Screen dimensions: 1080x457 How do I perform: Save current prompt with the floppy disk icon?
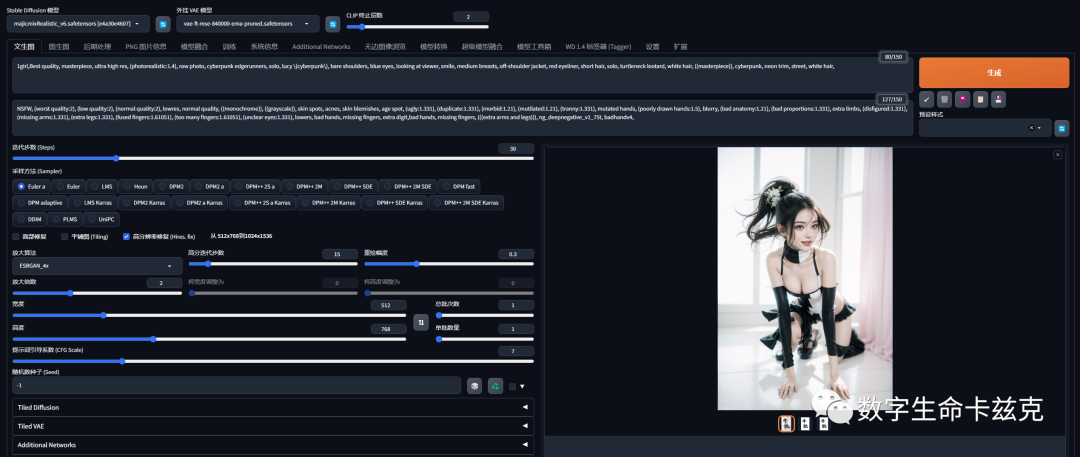click(x=998, y=99)
